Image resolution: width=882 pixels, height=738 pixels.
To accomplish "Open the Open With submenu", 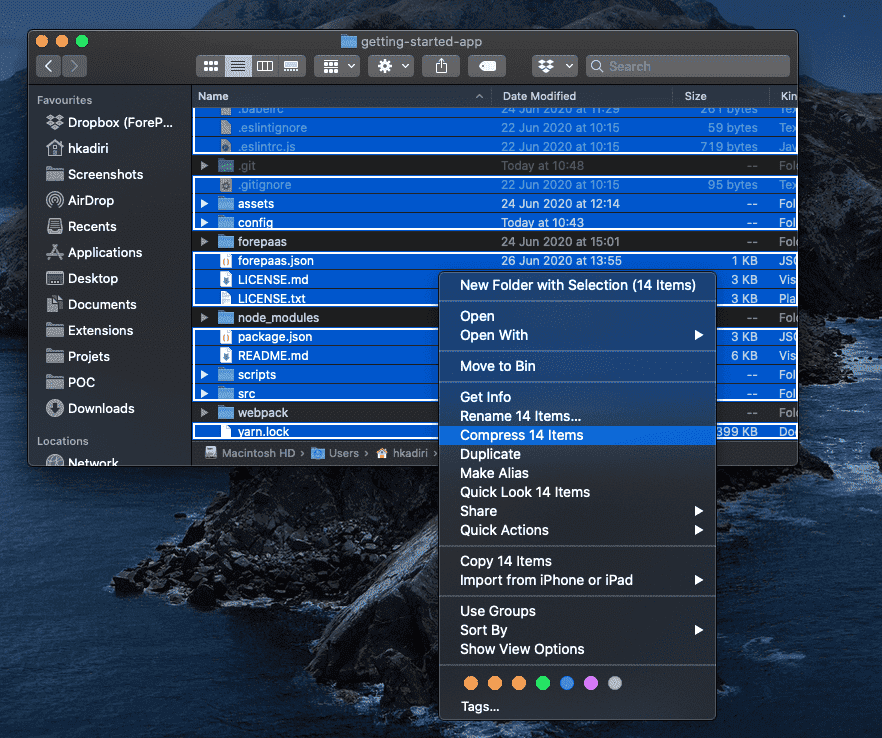I will tap(577, 335).
